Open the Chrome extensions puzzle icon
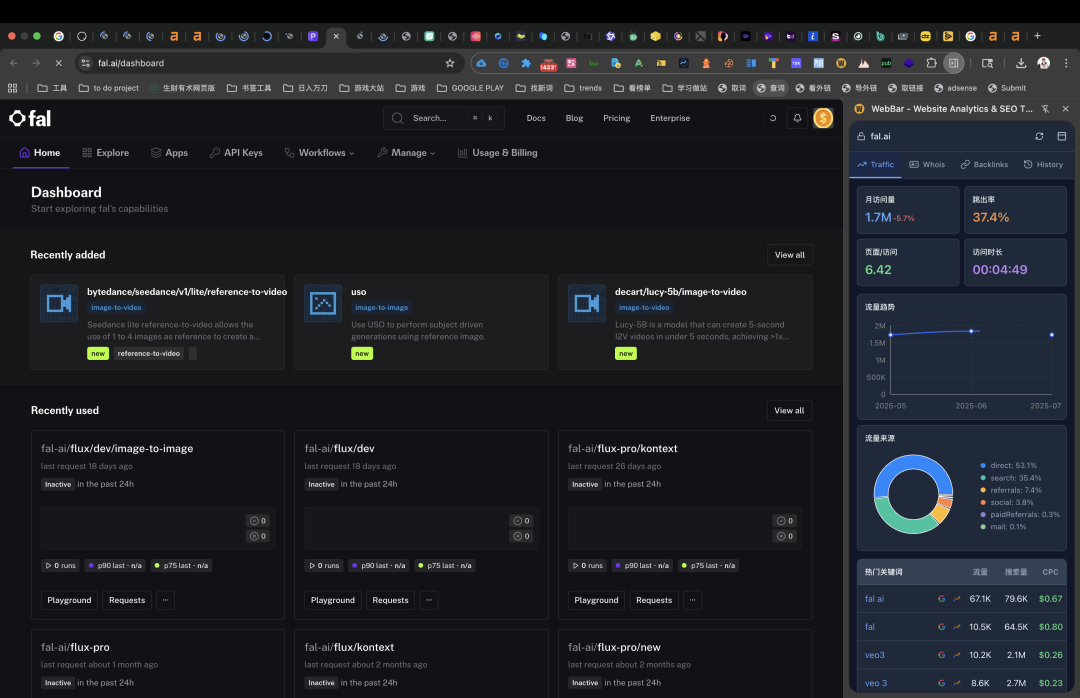This screenshot has width=1080, height=698. click(x=931, y=63)
